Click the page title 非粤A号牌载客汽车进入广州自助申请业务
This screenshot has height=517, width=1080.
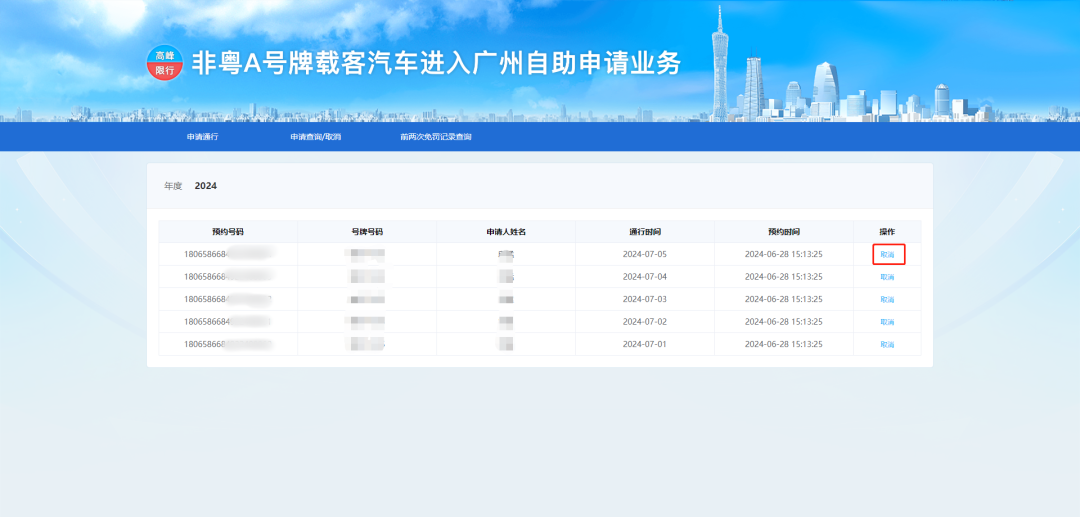(436, 63)
